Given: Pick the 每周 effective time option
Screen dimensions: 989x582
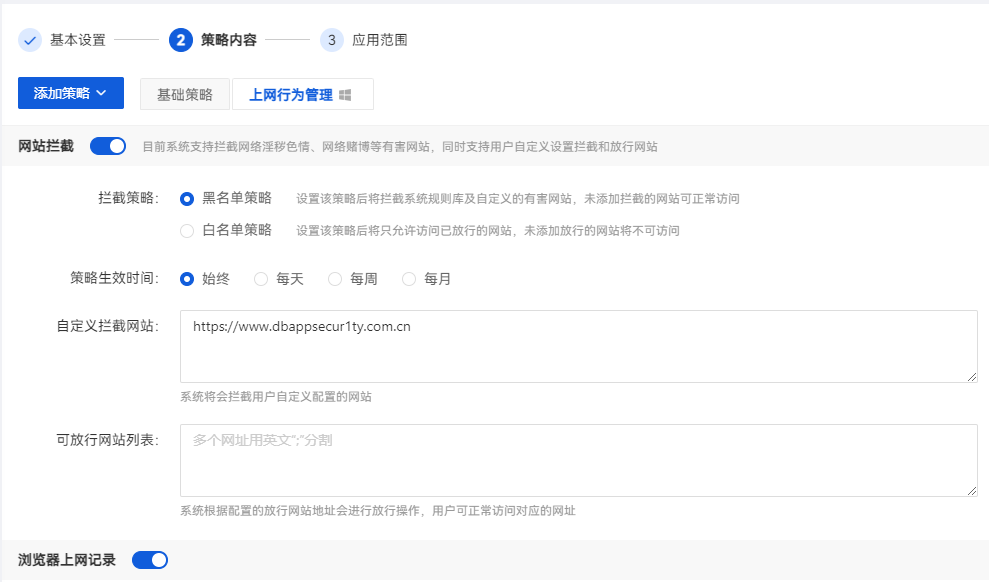Looking at the screenshot, I should pyautogui.click(x=335, y=279).
